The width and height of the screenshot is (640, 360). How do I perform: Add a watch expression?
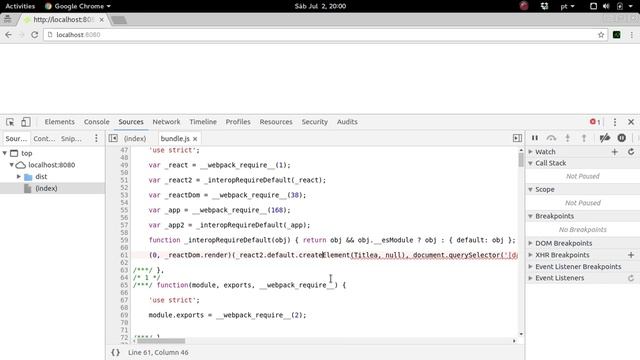click(615, 152)
